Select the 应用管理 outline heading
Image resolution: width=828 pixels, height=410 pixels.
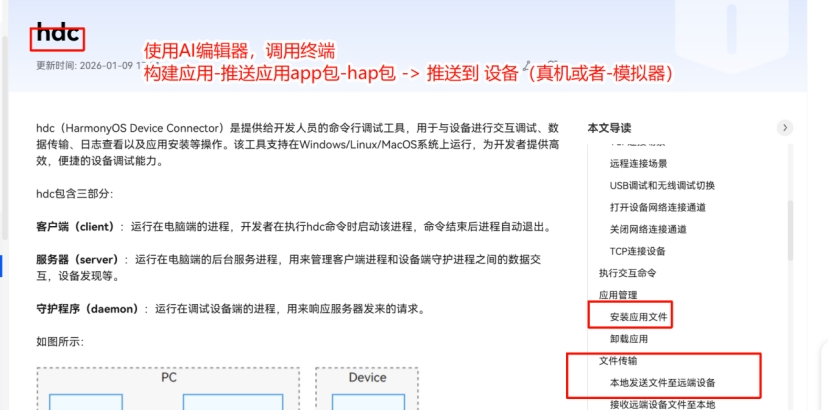(x=618, y=295)
